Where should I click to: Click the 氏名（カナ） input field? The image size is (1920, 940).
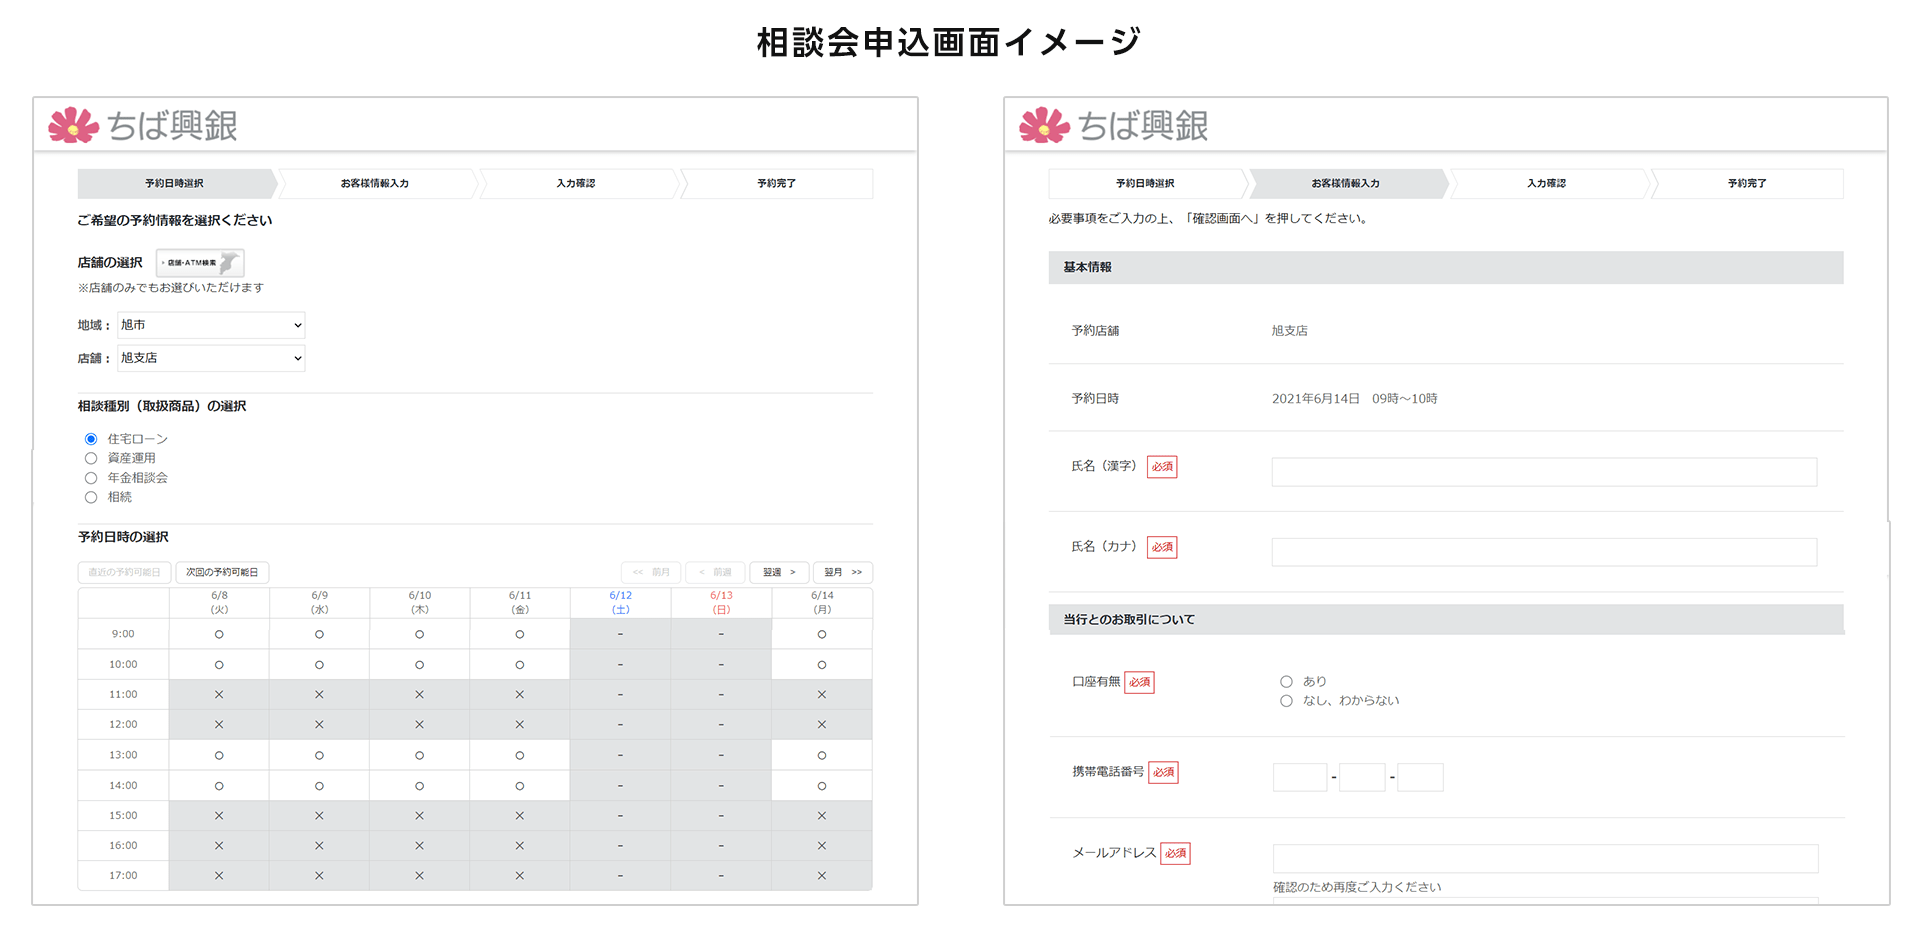[x=1544, y=552]
